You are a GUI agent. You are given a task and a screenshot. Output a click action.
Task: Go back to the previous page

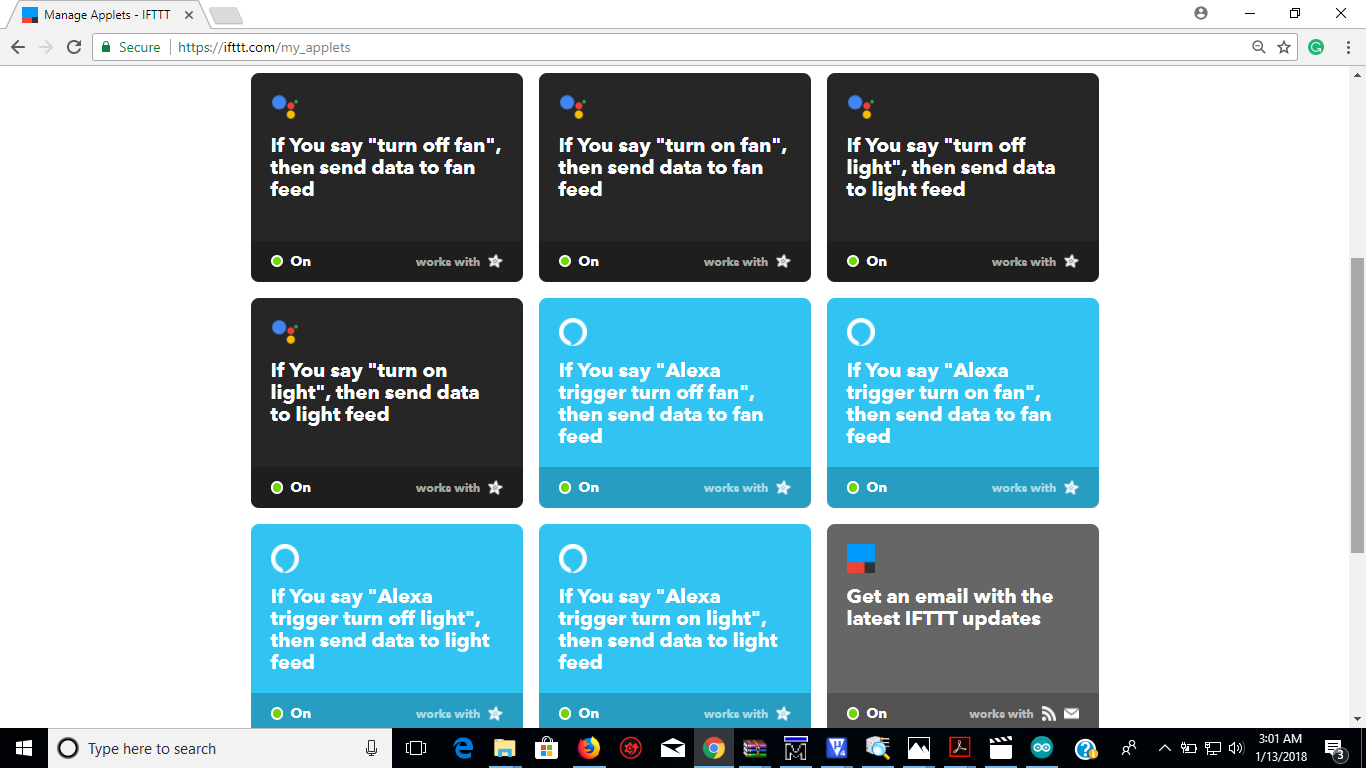(18, 47)
